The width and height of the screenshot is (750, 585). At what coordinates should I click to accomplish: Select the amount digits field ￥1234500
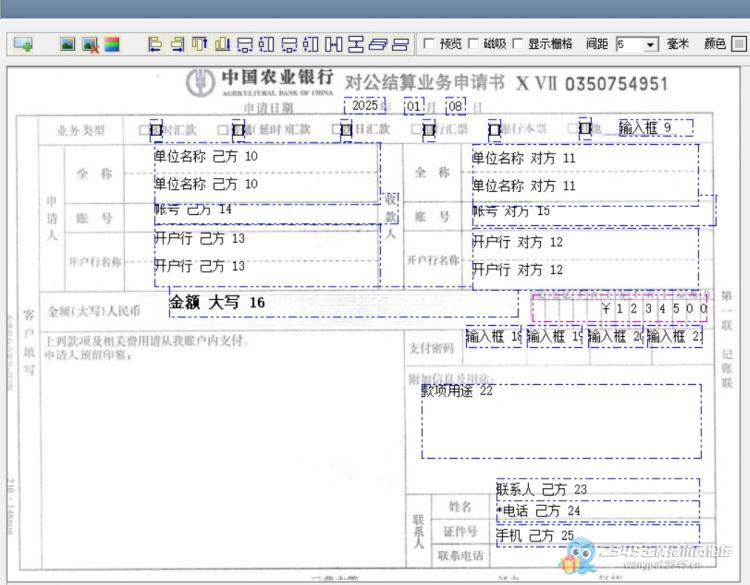pos(620,306)
